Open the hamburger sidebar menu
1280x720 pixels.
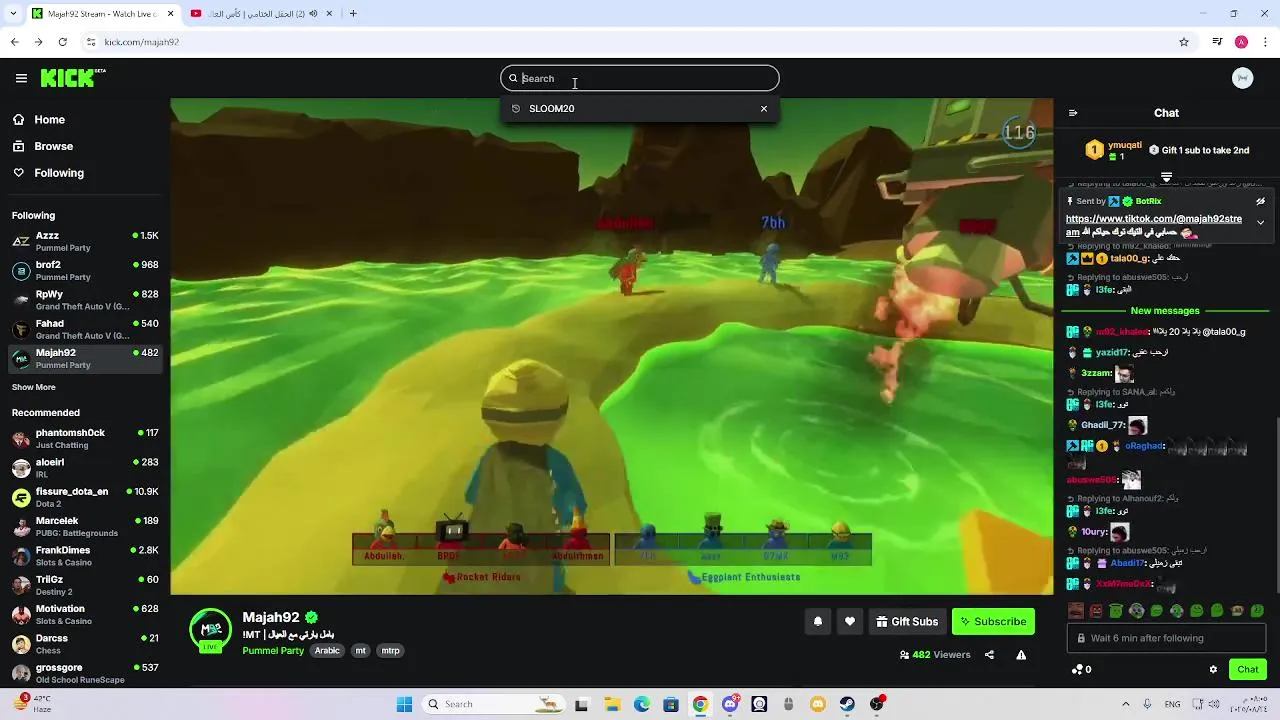tap(21, 78)
